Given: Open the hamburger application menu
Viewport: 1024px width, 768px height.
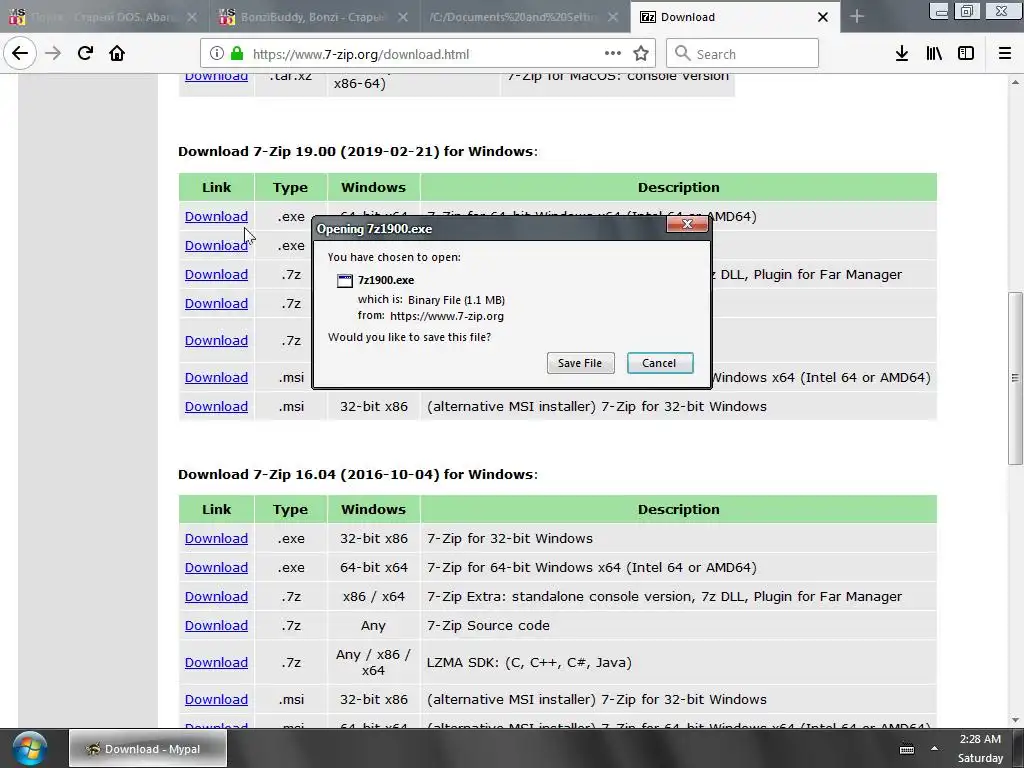Looking at the screenshot, I should click(x=1005, y=54).
